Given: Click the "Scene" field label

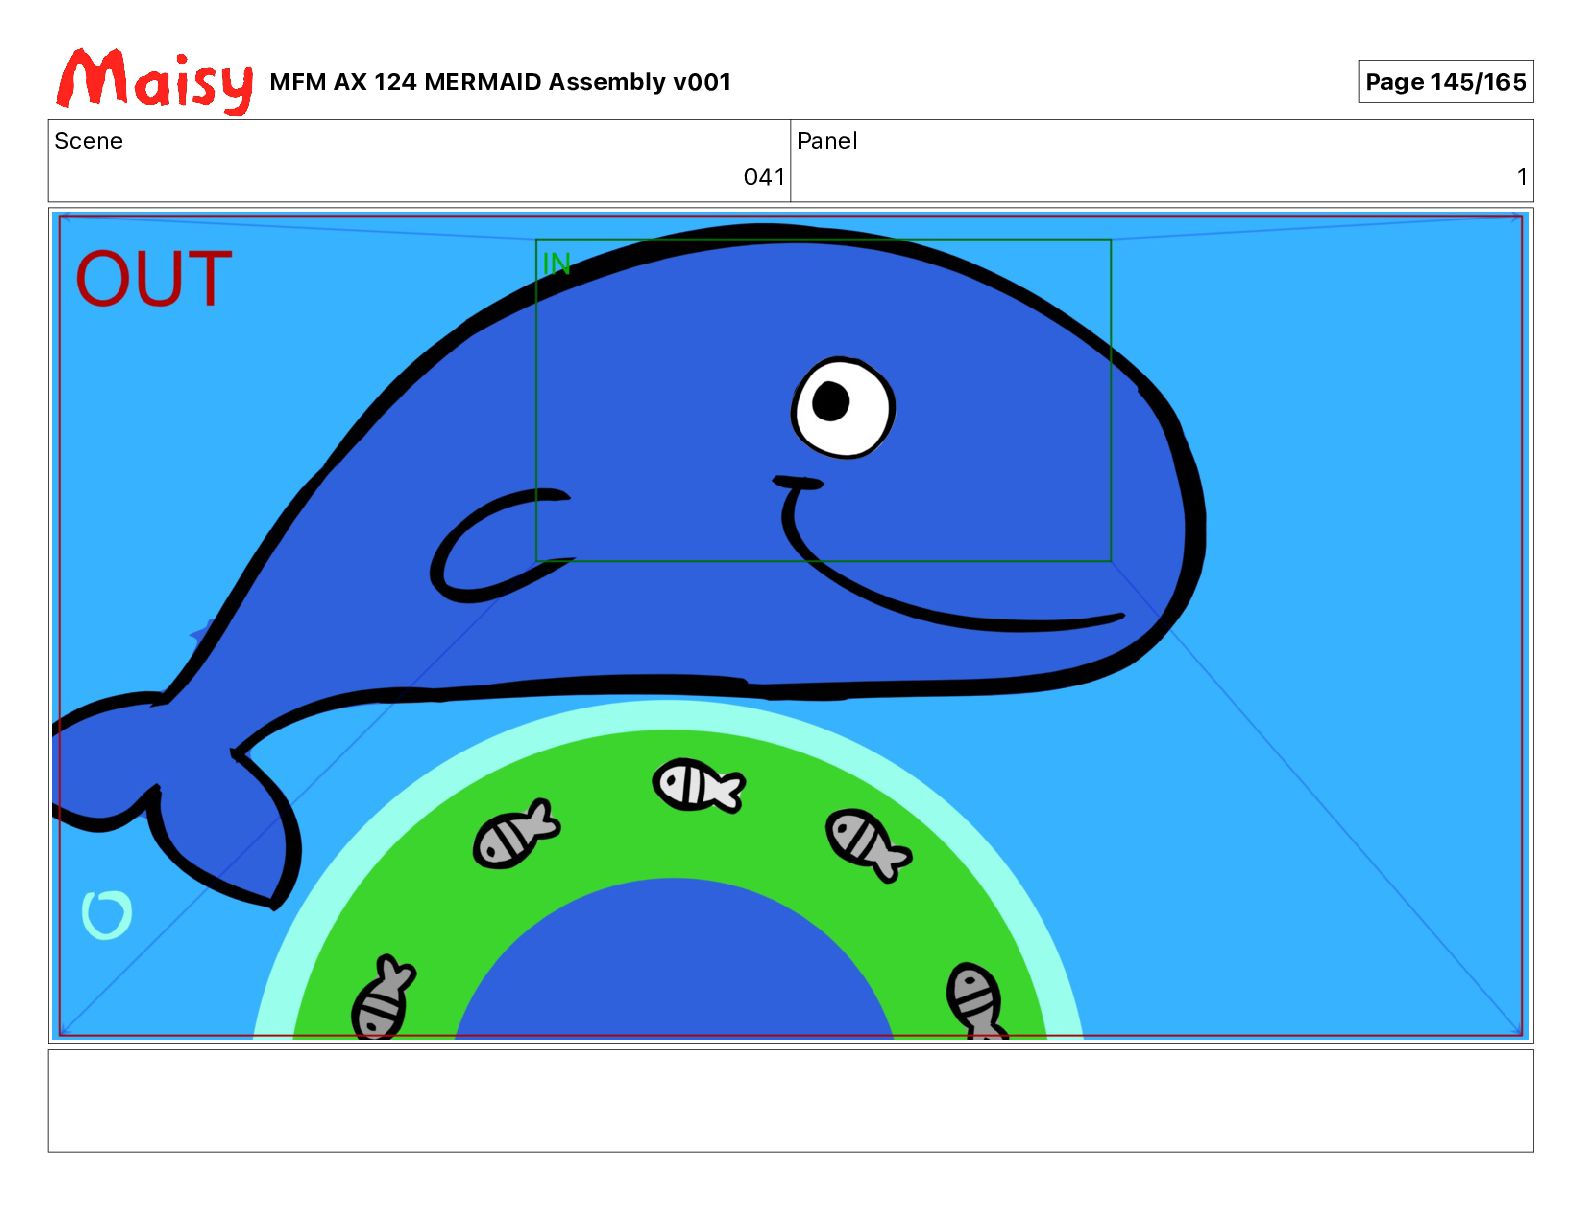Looking at the screenshot, I should pos(88,141).
